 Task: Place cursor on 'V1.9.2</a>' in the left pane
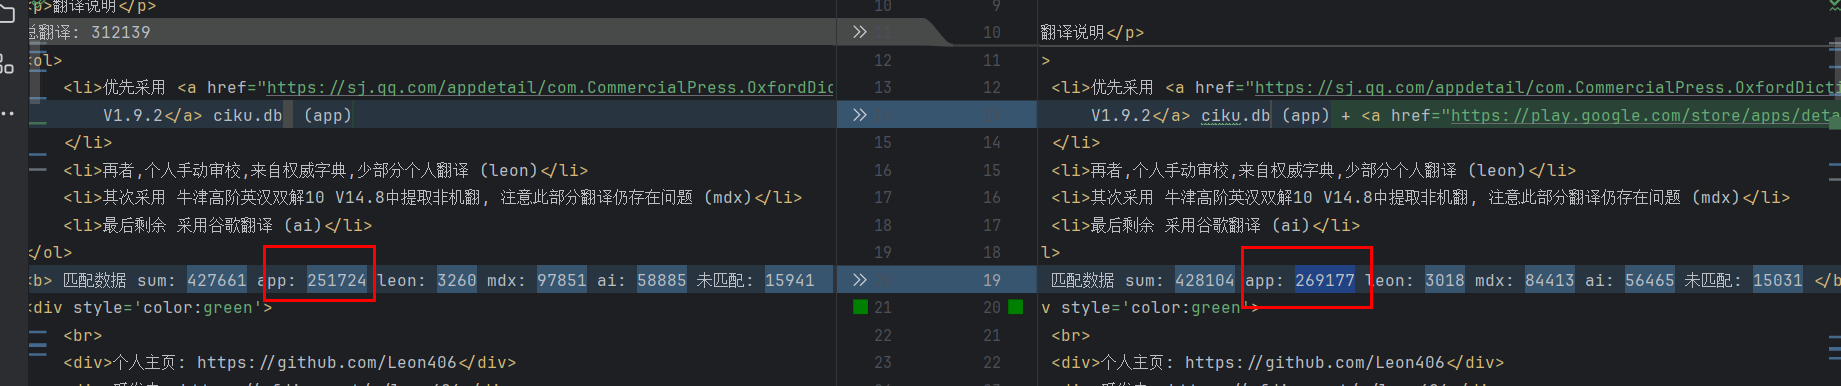click(152, 116)
